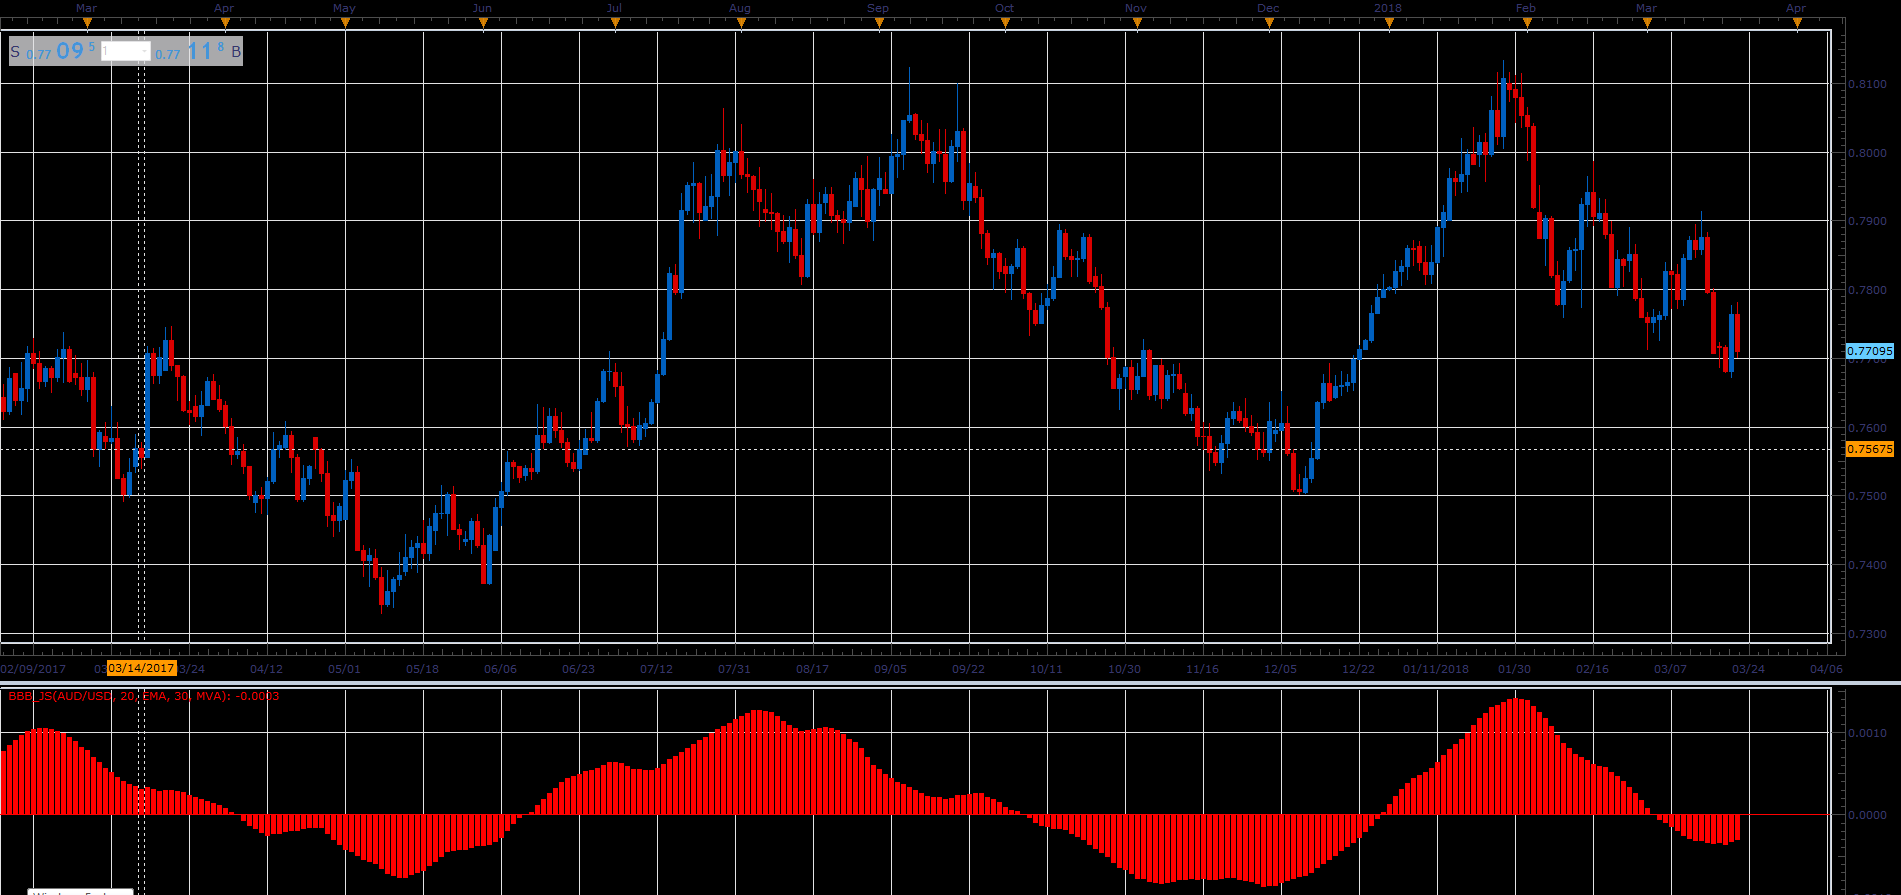This screenshot has width=1901, height=895.
Task: Click the 01/30 date on the time axis
Action: pyautogui.click(x=1514, y=669)
